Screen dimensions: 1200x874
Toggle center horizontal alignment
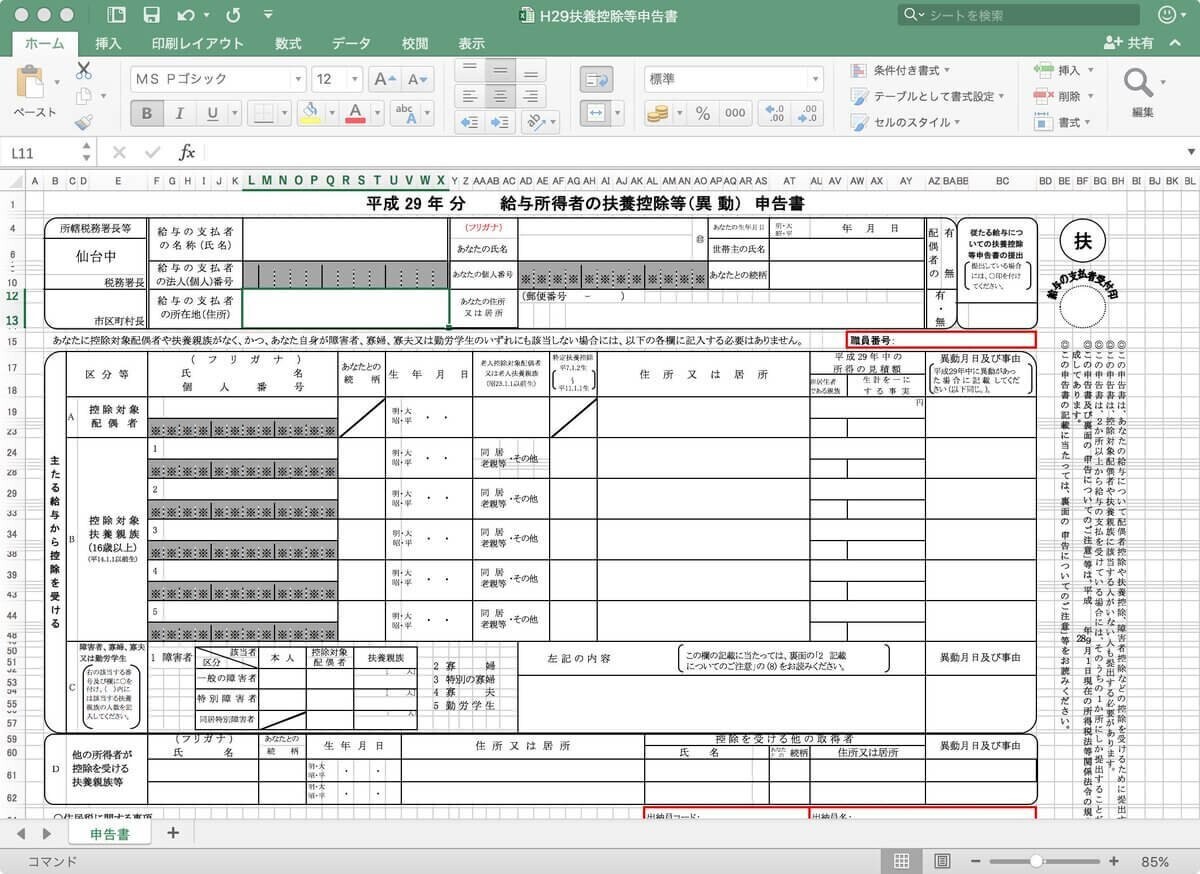501,96
